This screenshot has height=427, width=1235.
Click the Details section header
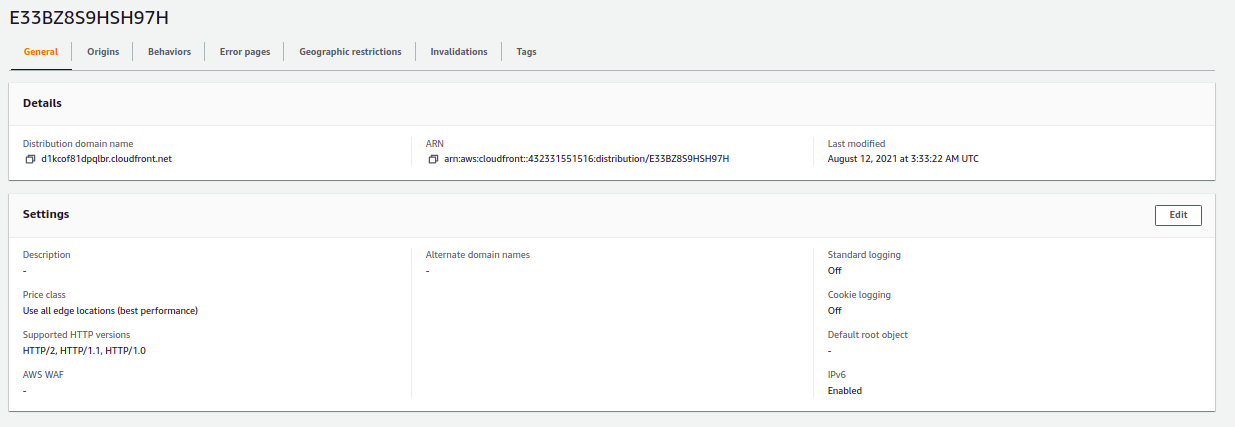click(42, 104)
